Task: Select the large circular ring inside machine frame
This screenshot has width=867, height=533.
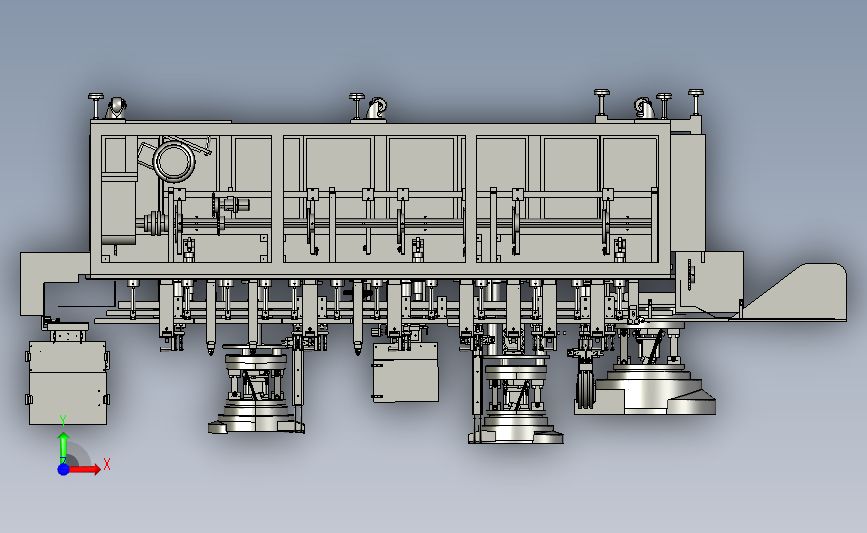Action: tap(174, 161)
